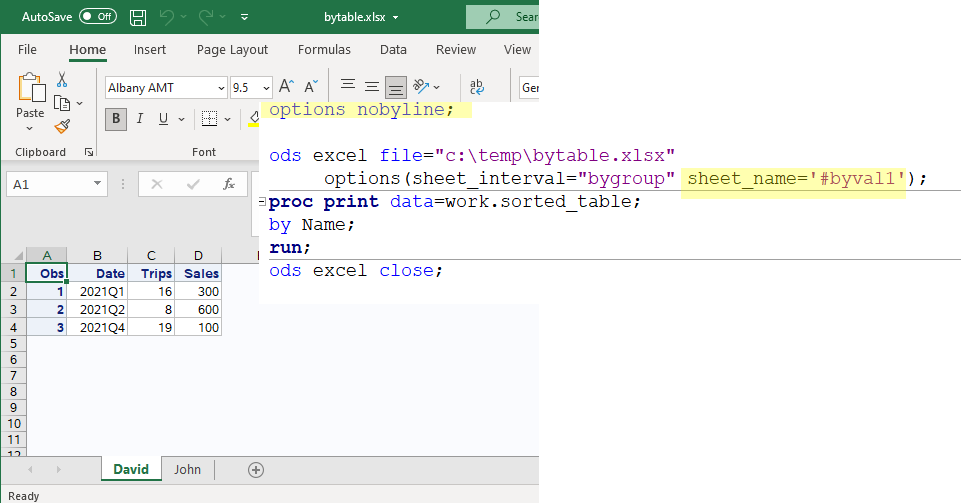The height and width of the screenshot is (503, 961).
Task: Open the font size dropdown
Action: point(265,88)
